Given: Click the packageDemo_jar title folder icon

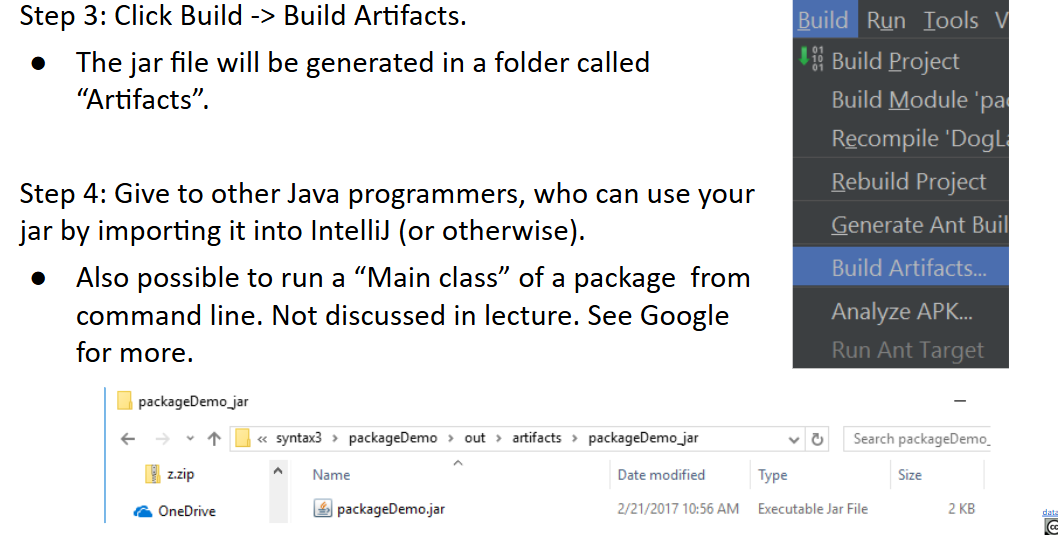Looking at the screenshot, I should pos(124,401).
